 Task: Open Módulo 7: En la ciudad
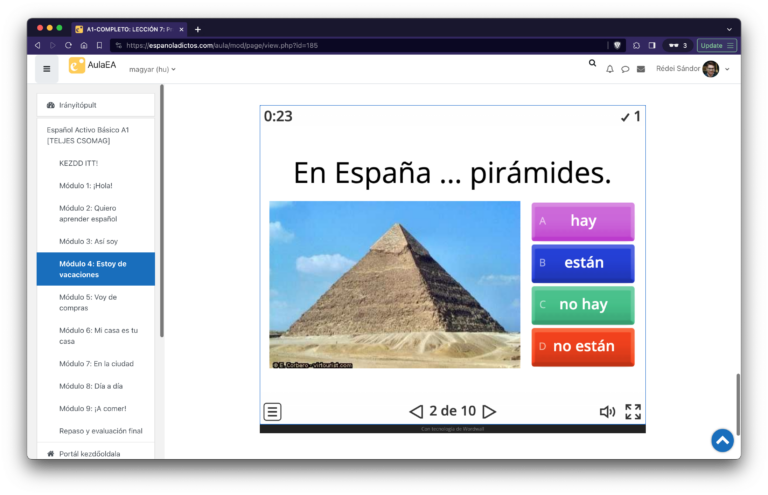point(96,364)
